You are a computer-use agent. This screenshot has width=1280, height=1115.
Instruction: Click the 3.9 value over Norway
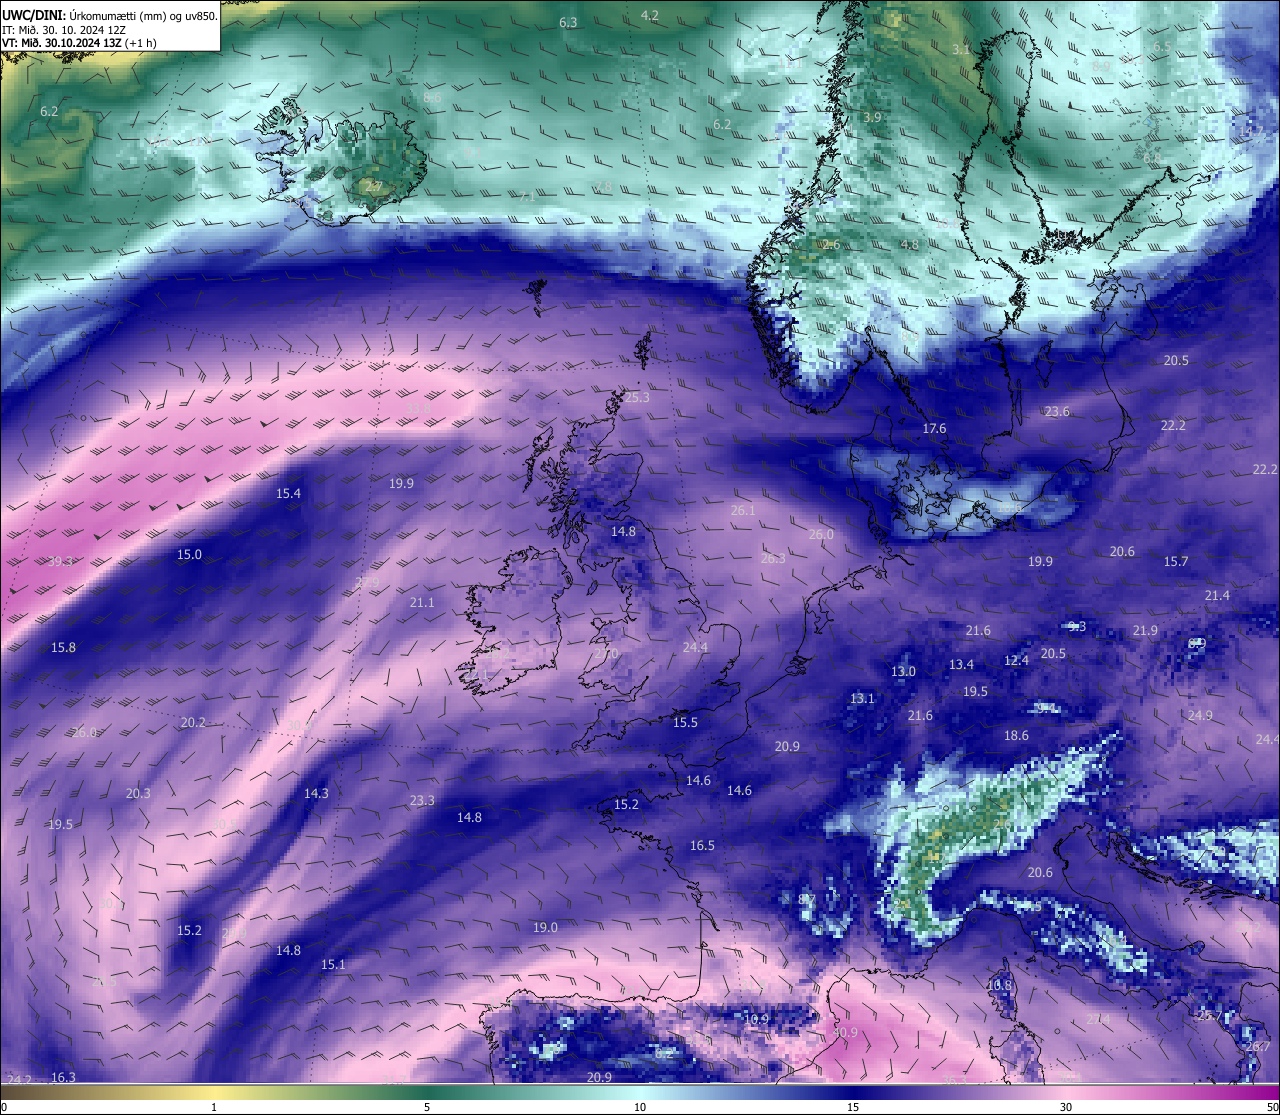coord(872,117)
